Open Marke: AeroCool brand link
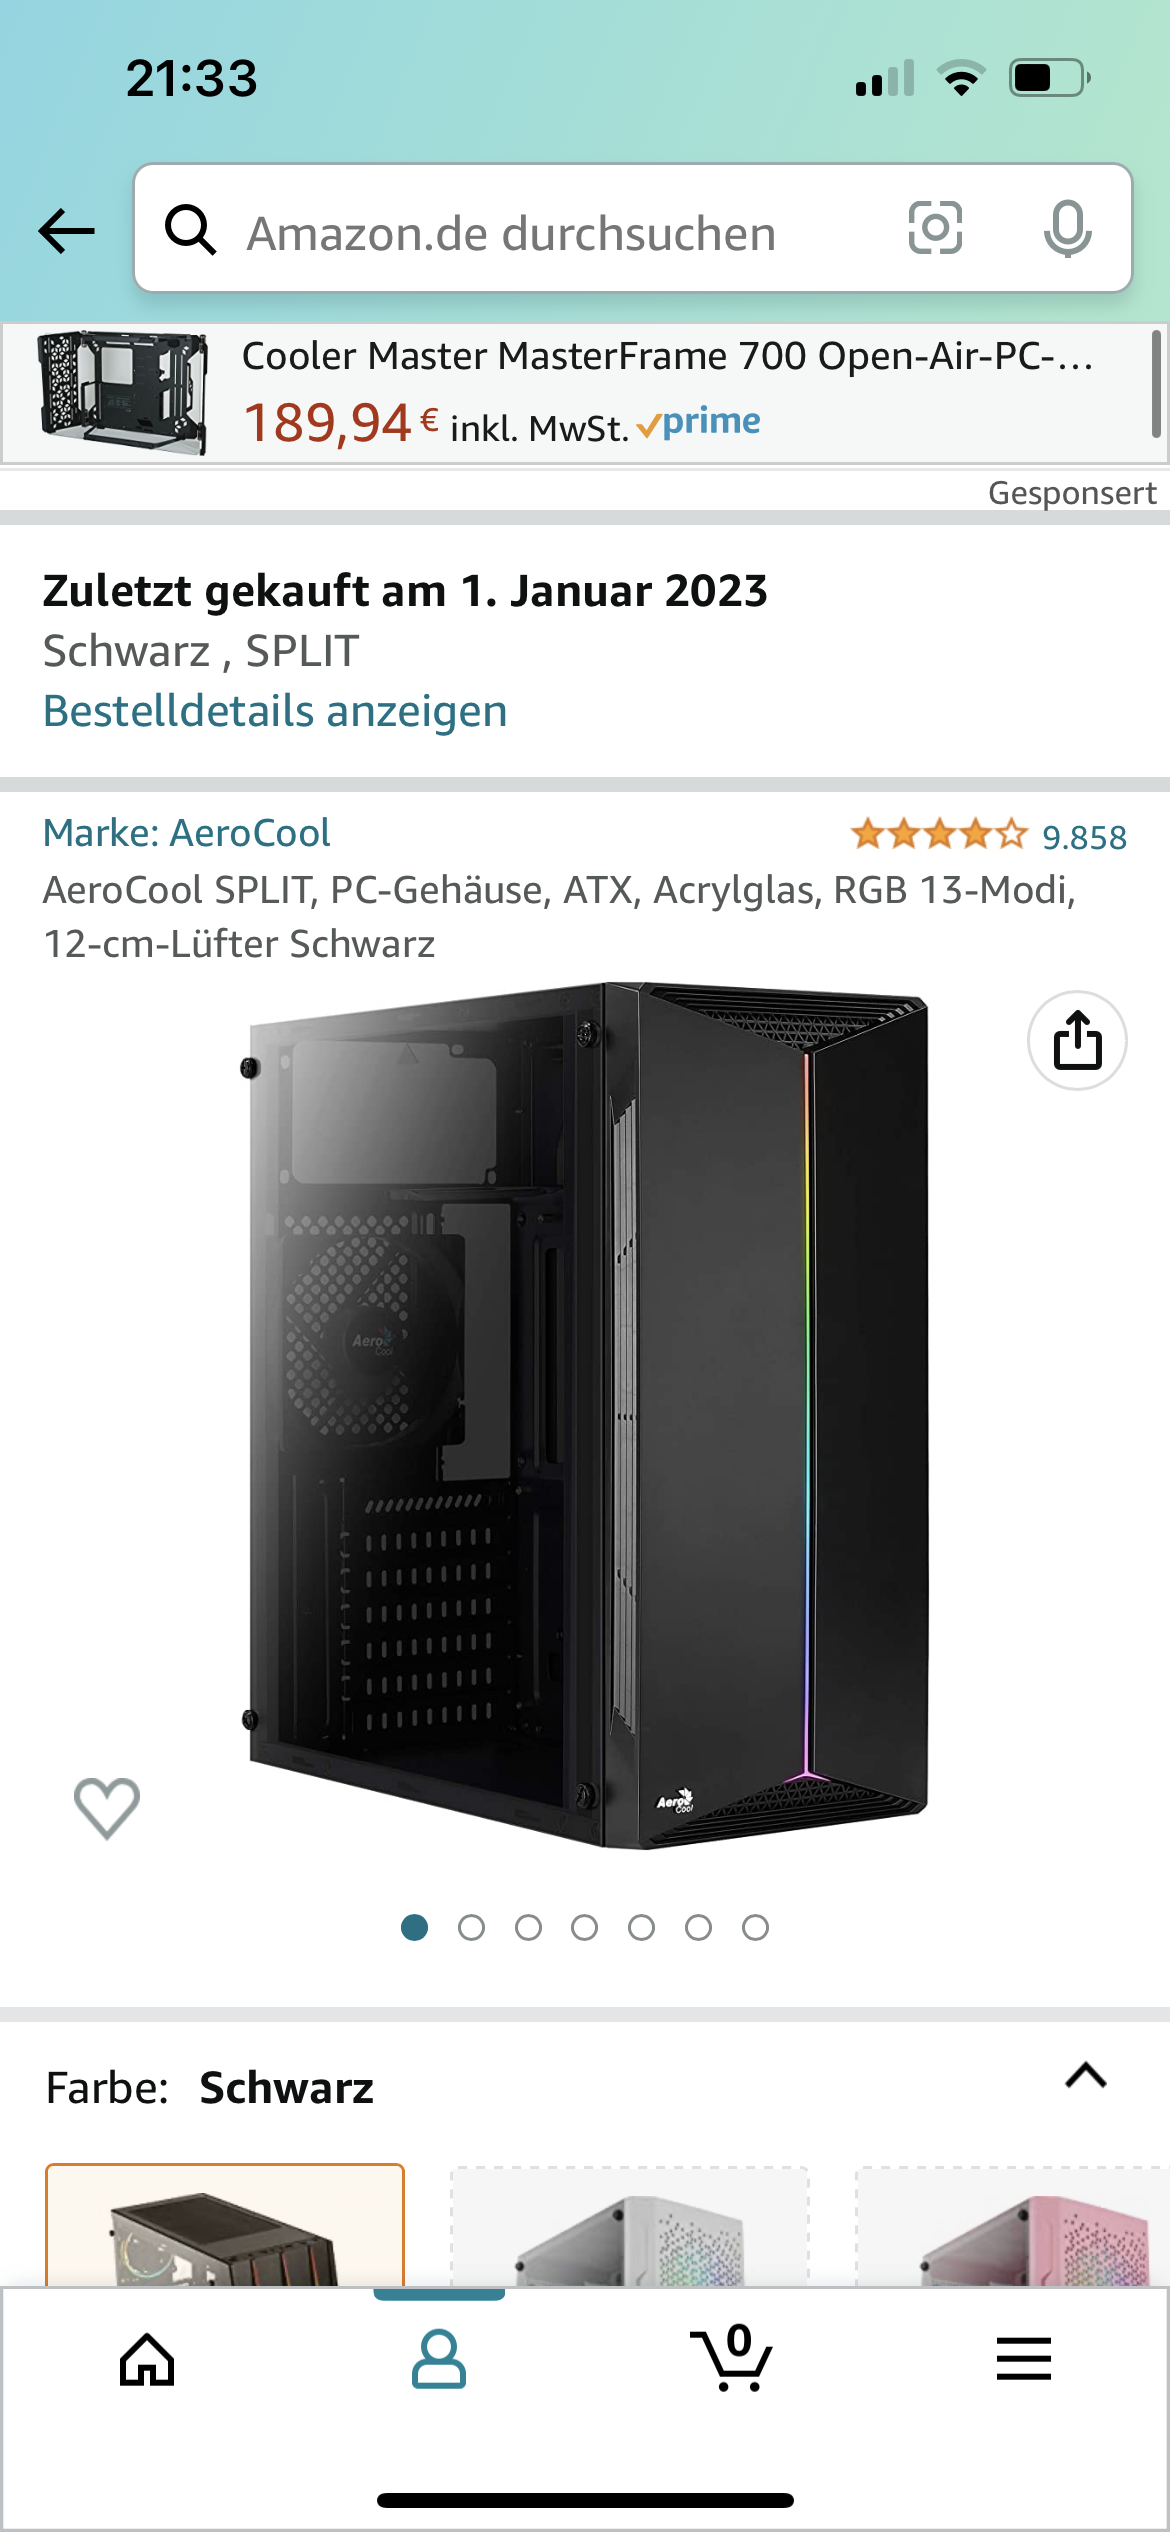The height and width of the screenshot is (2532, 1170). [x=186, y=832]
